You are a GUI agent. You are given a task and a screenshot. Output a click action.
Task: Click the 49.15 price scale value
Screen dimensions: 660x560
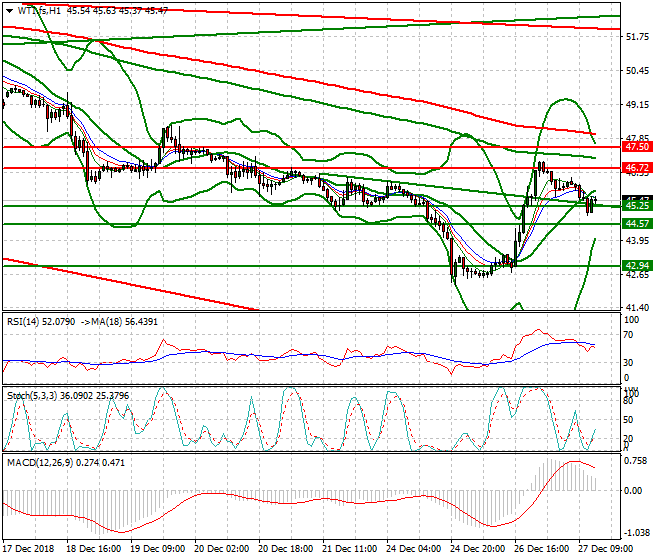(637, 104)
